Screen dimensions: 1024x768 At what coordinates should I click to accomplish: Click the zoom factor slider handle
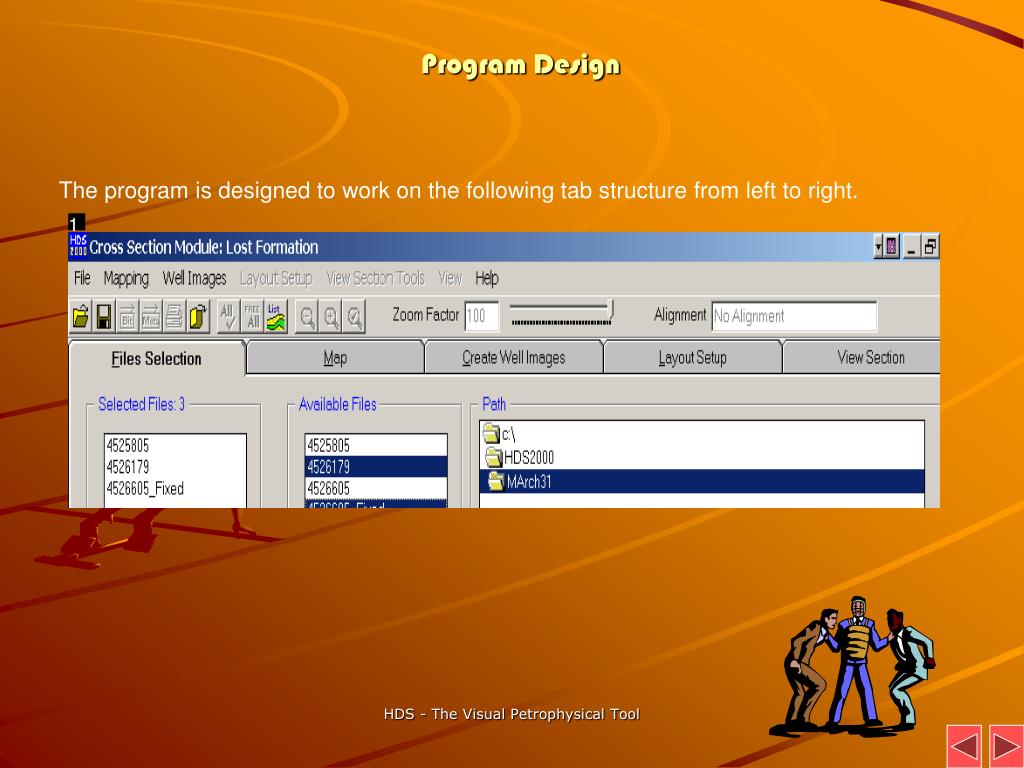coord(610,310)
